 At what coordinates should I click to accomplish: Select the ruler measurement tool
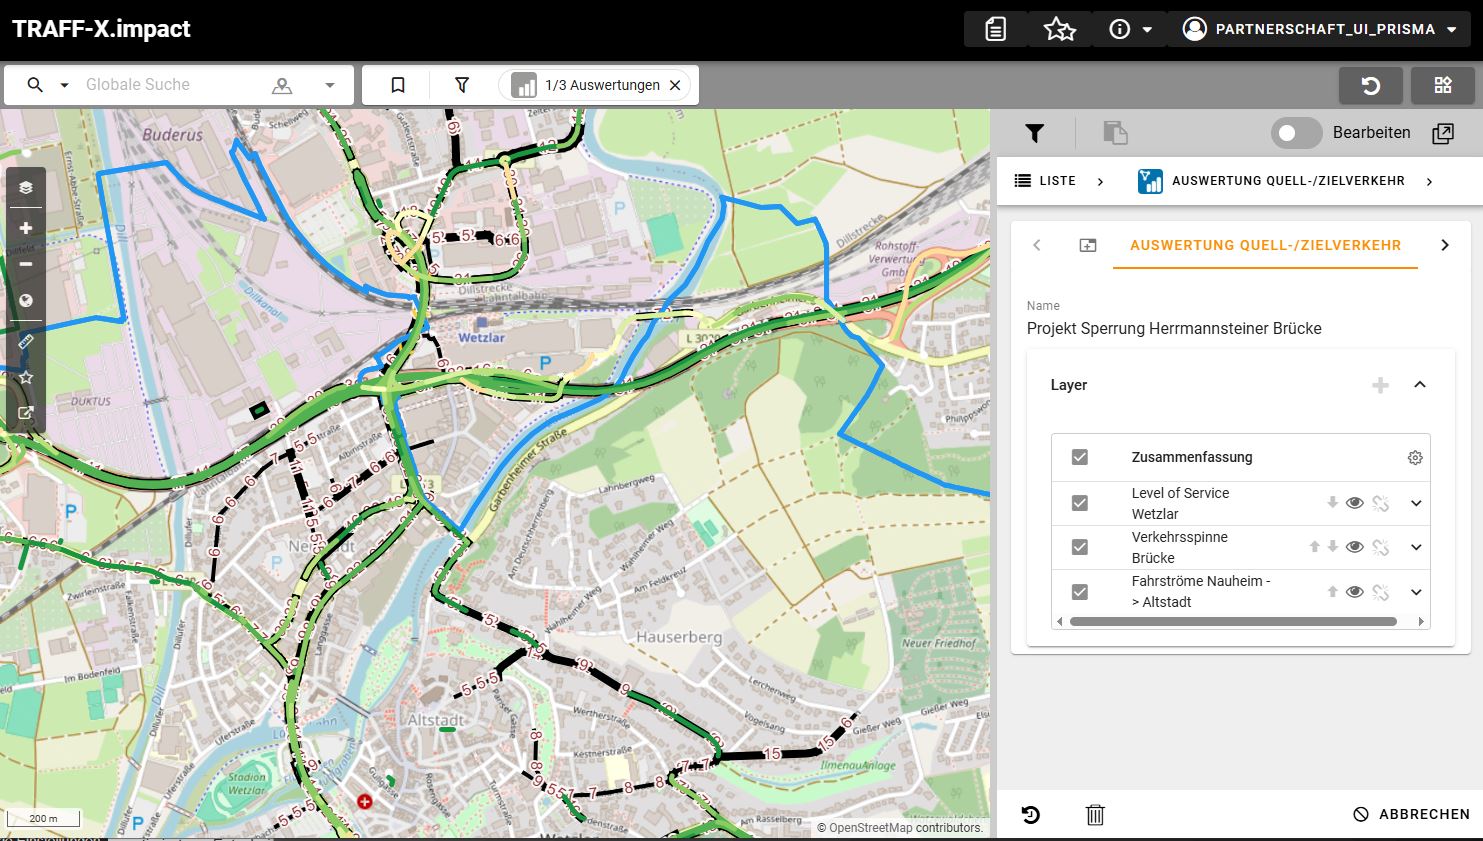coord(26,342)
